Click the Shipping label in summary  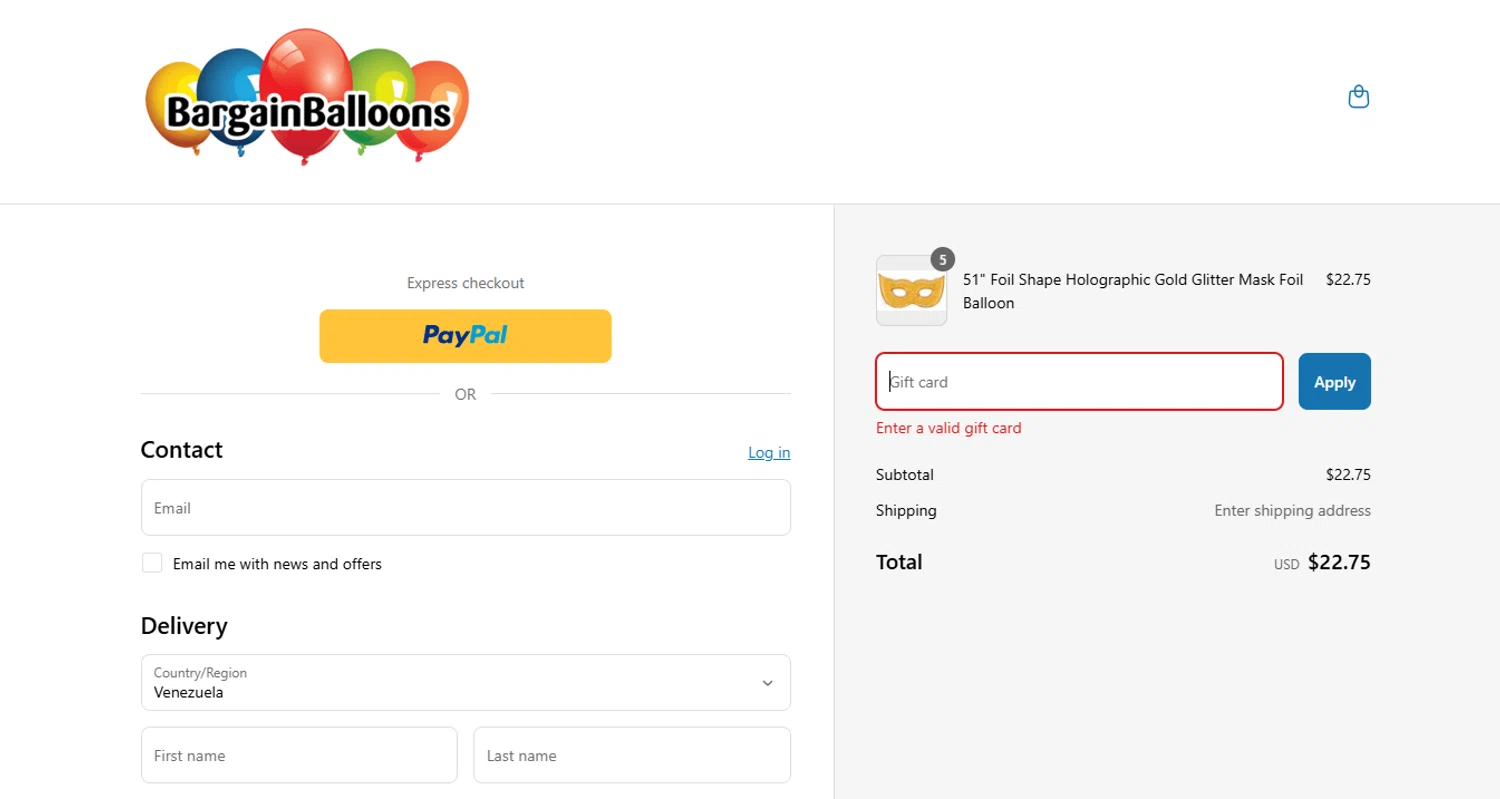[906, 510]
